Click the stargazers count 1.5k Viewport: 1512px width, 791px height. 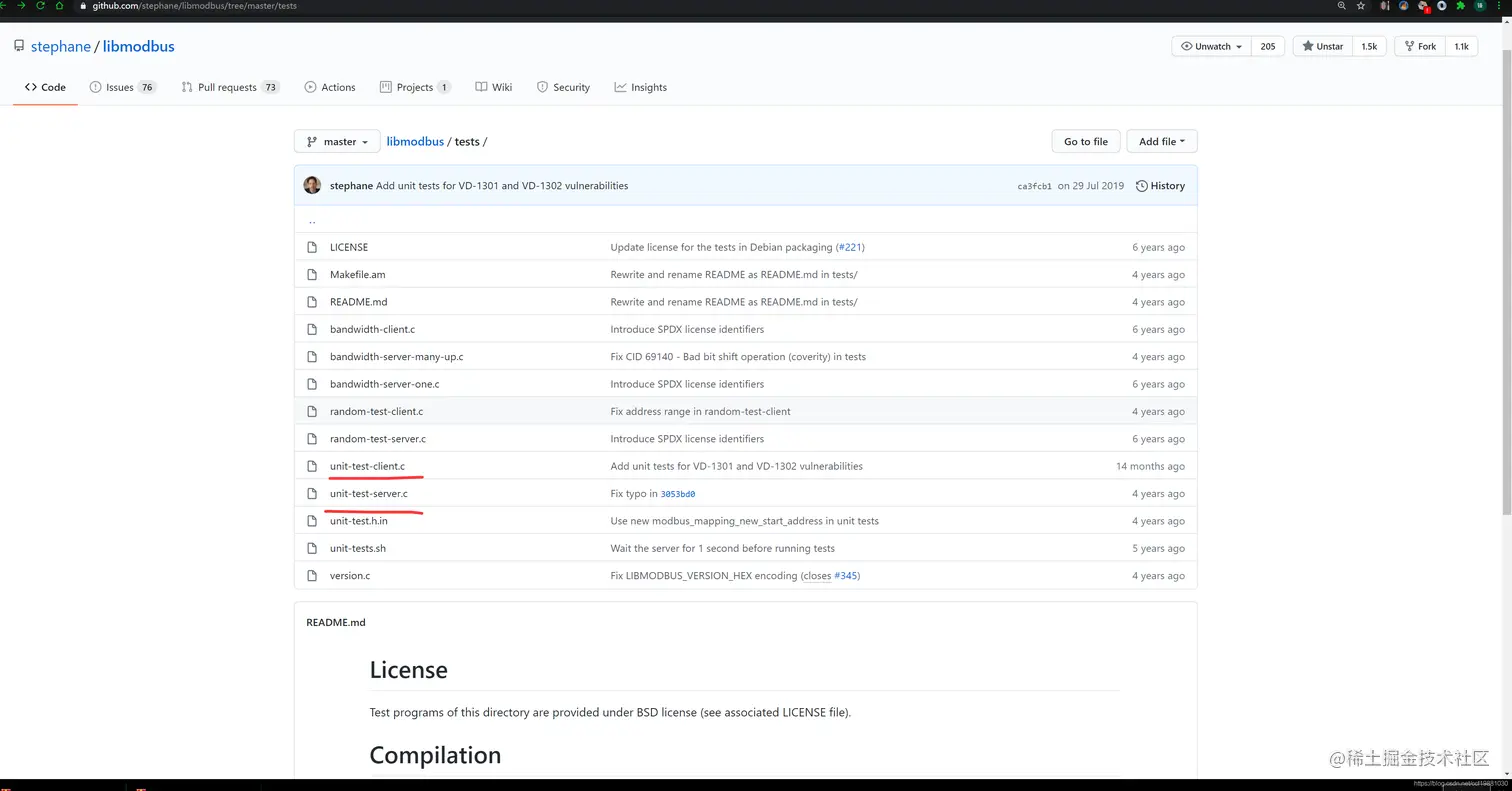tap(1369, 46)
